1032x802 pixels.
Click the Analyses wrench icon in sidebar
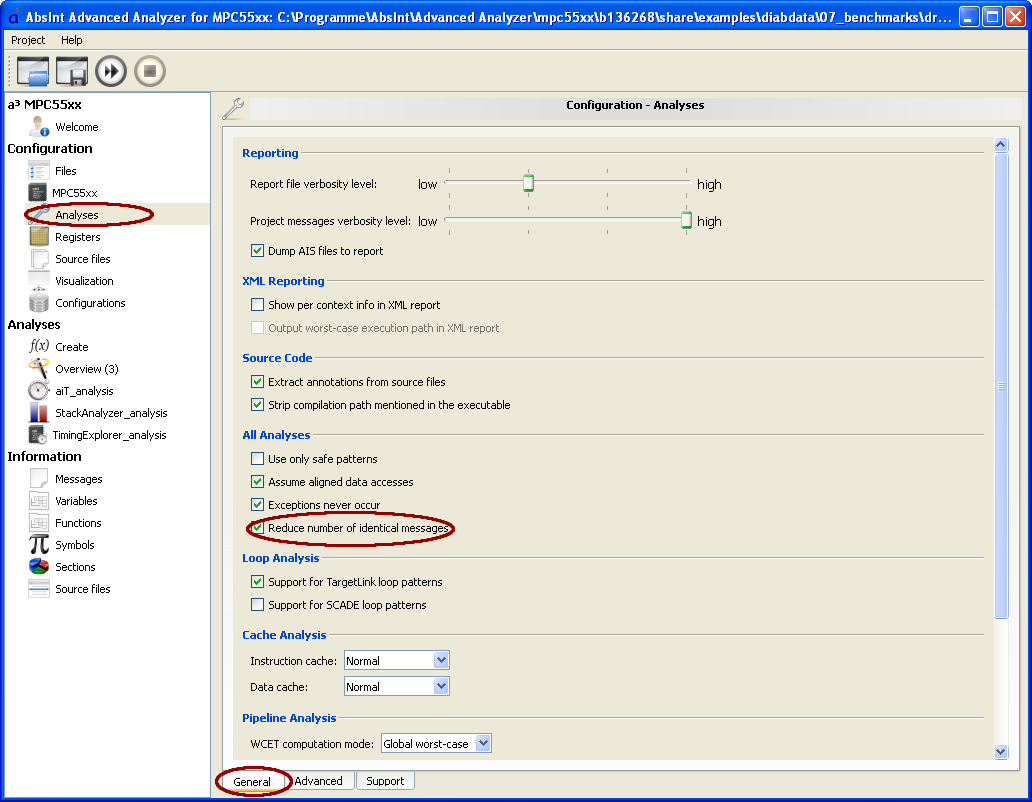pyautogui.click(x=39, y=214)
